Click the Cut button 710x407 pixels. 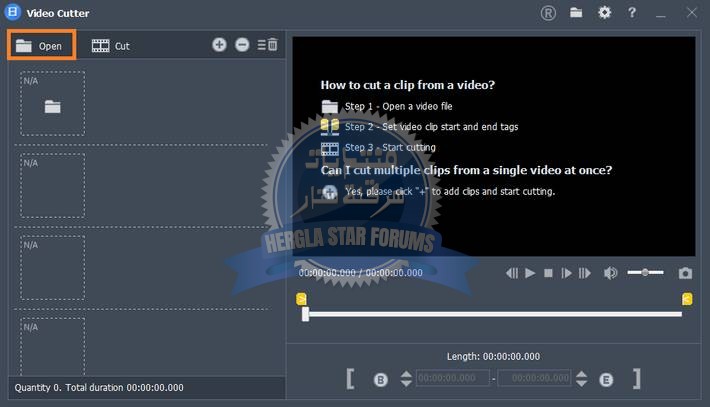pos(111,45)
